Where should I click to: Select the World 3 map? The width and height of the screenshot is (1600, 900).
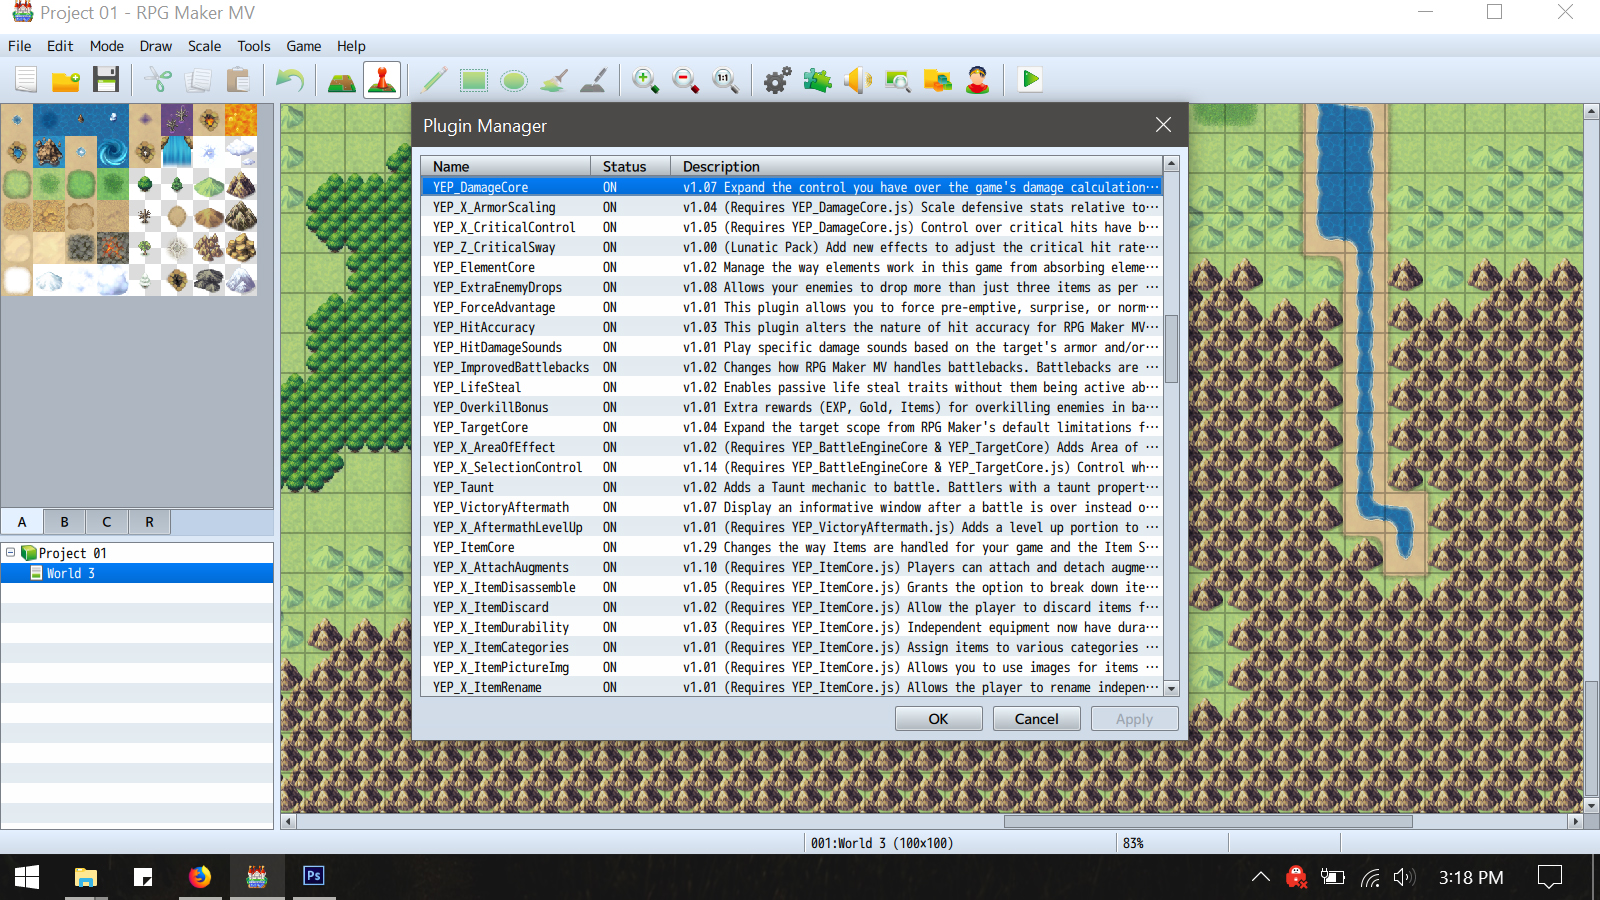click(x=137, y=573)
